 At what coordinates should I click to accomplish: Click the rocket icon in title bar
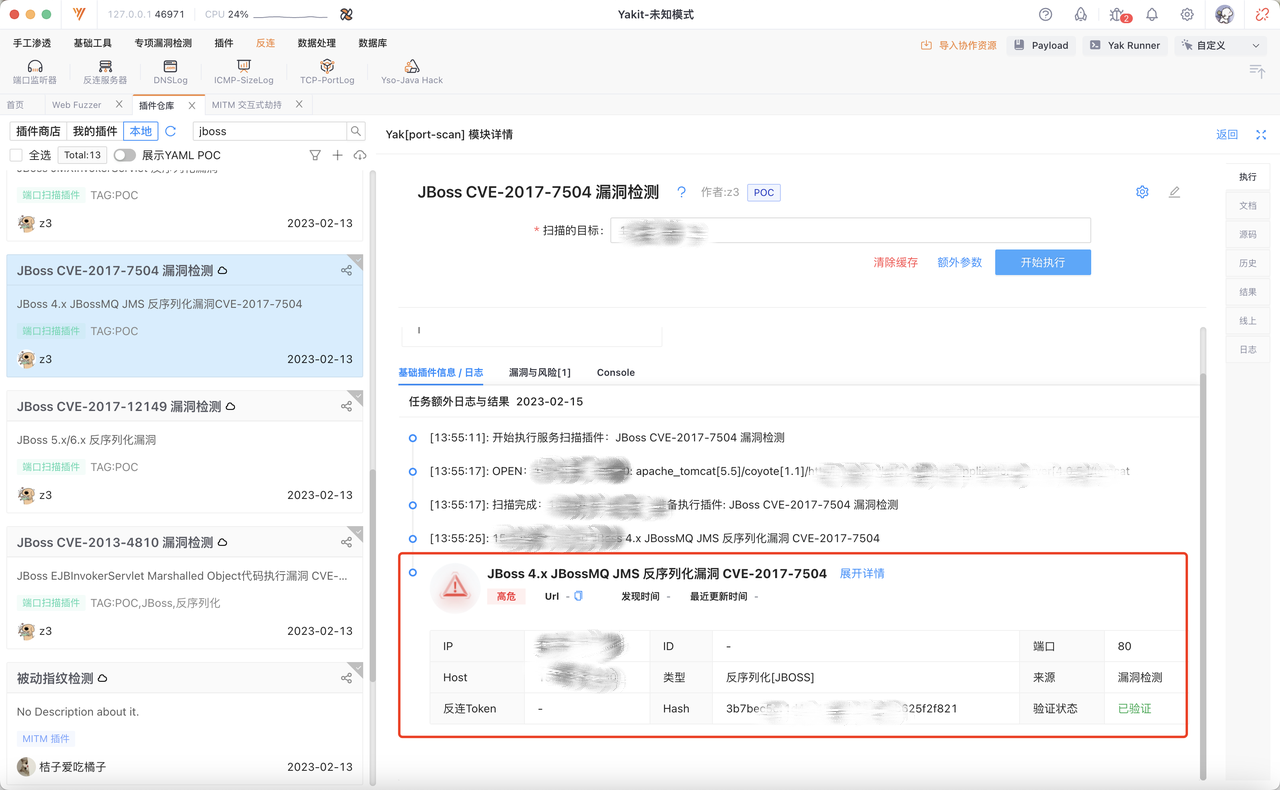1080,15
